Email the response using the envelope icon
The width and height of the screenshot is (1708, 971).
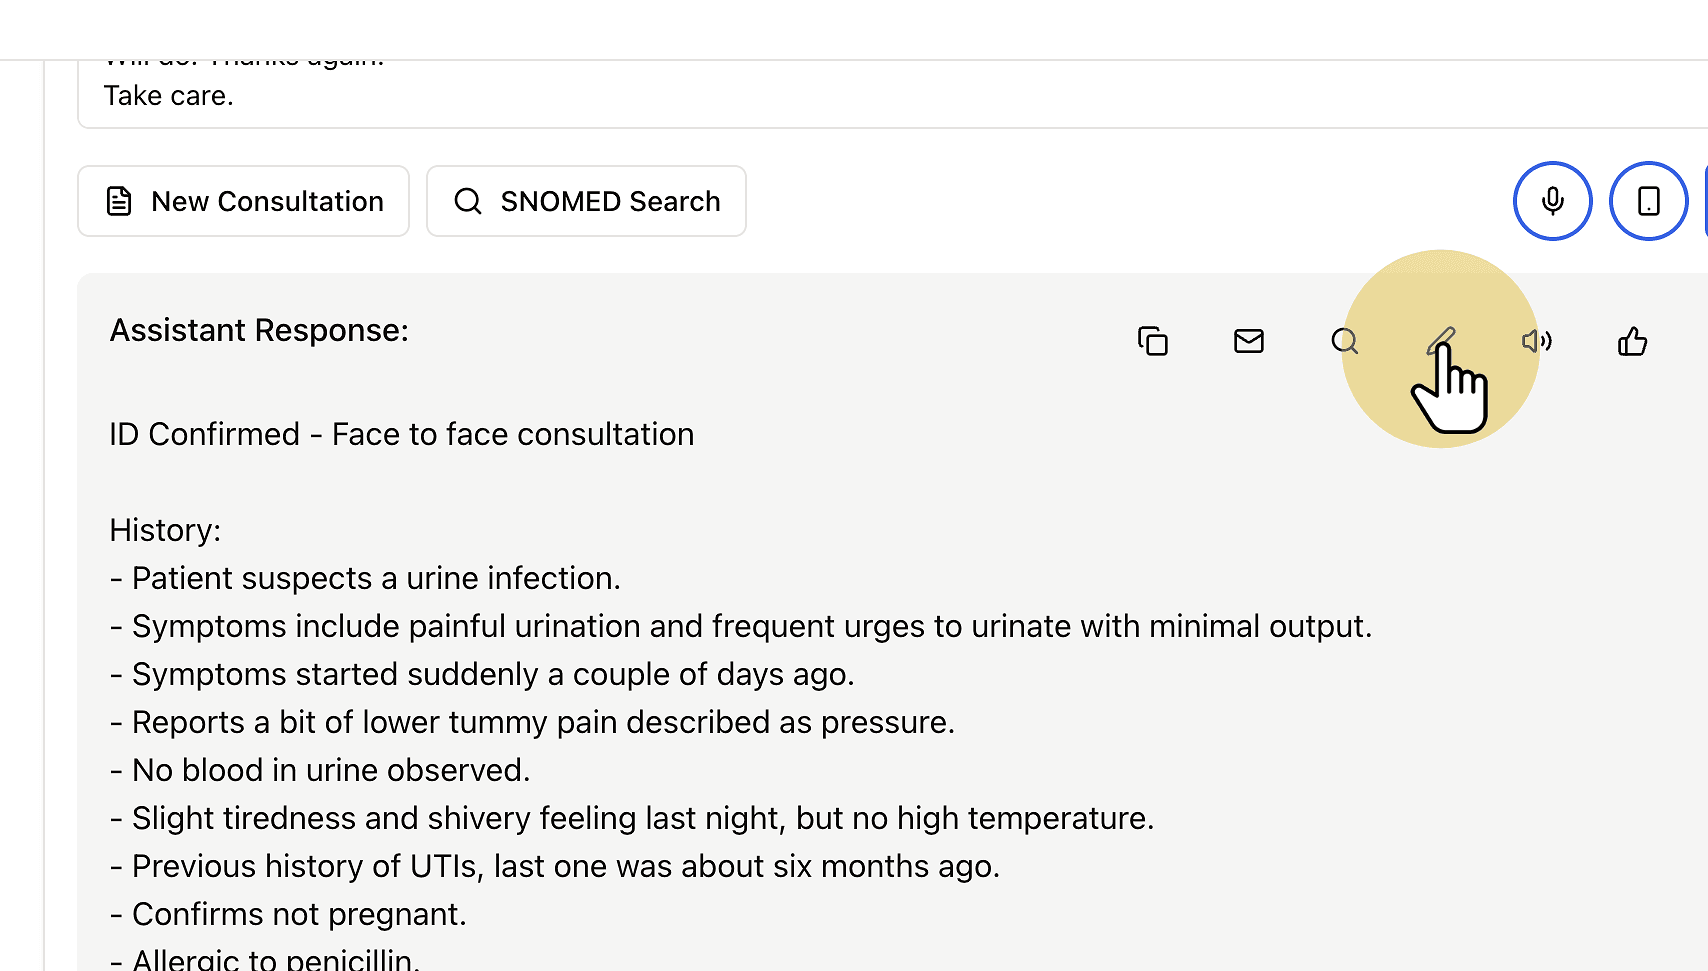pyautogui.click(x=1249, y=341)
